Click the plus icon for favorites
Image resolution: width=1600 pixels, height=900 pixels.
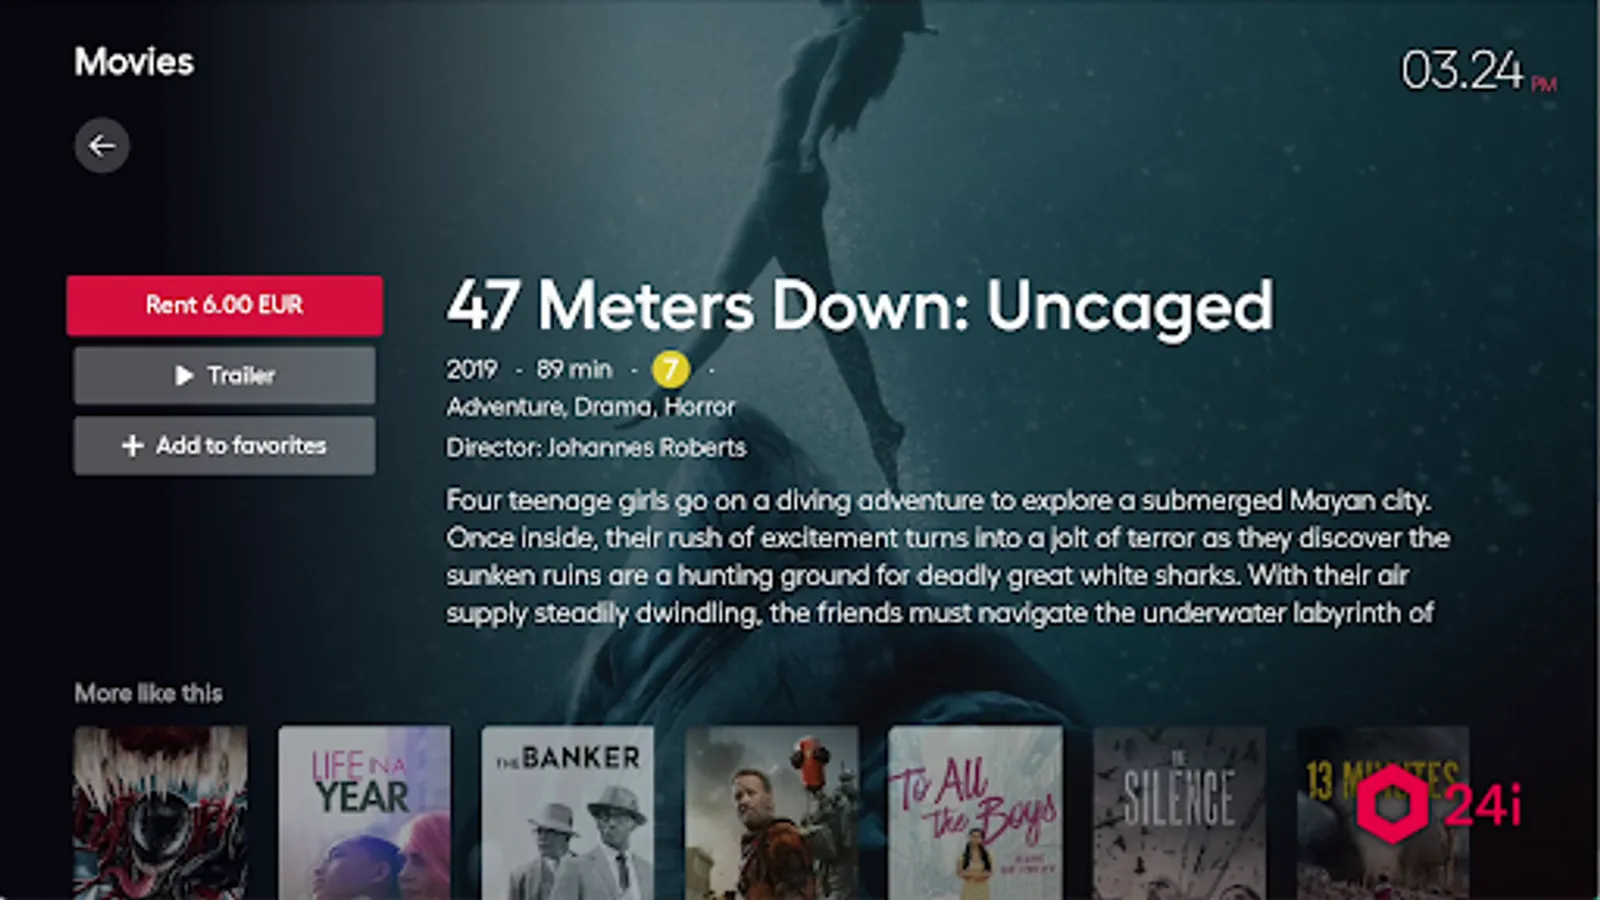132,446
